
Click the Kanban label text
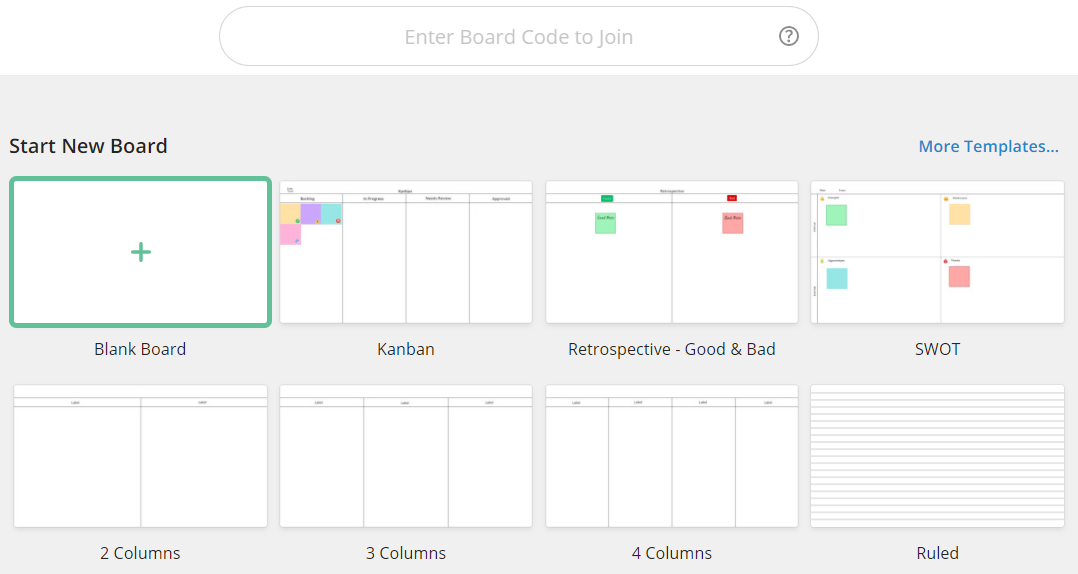point(406,349)
